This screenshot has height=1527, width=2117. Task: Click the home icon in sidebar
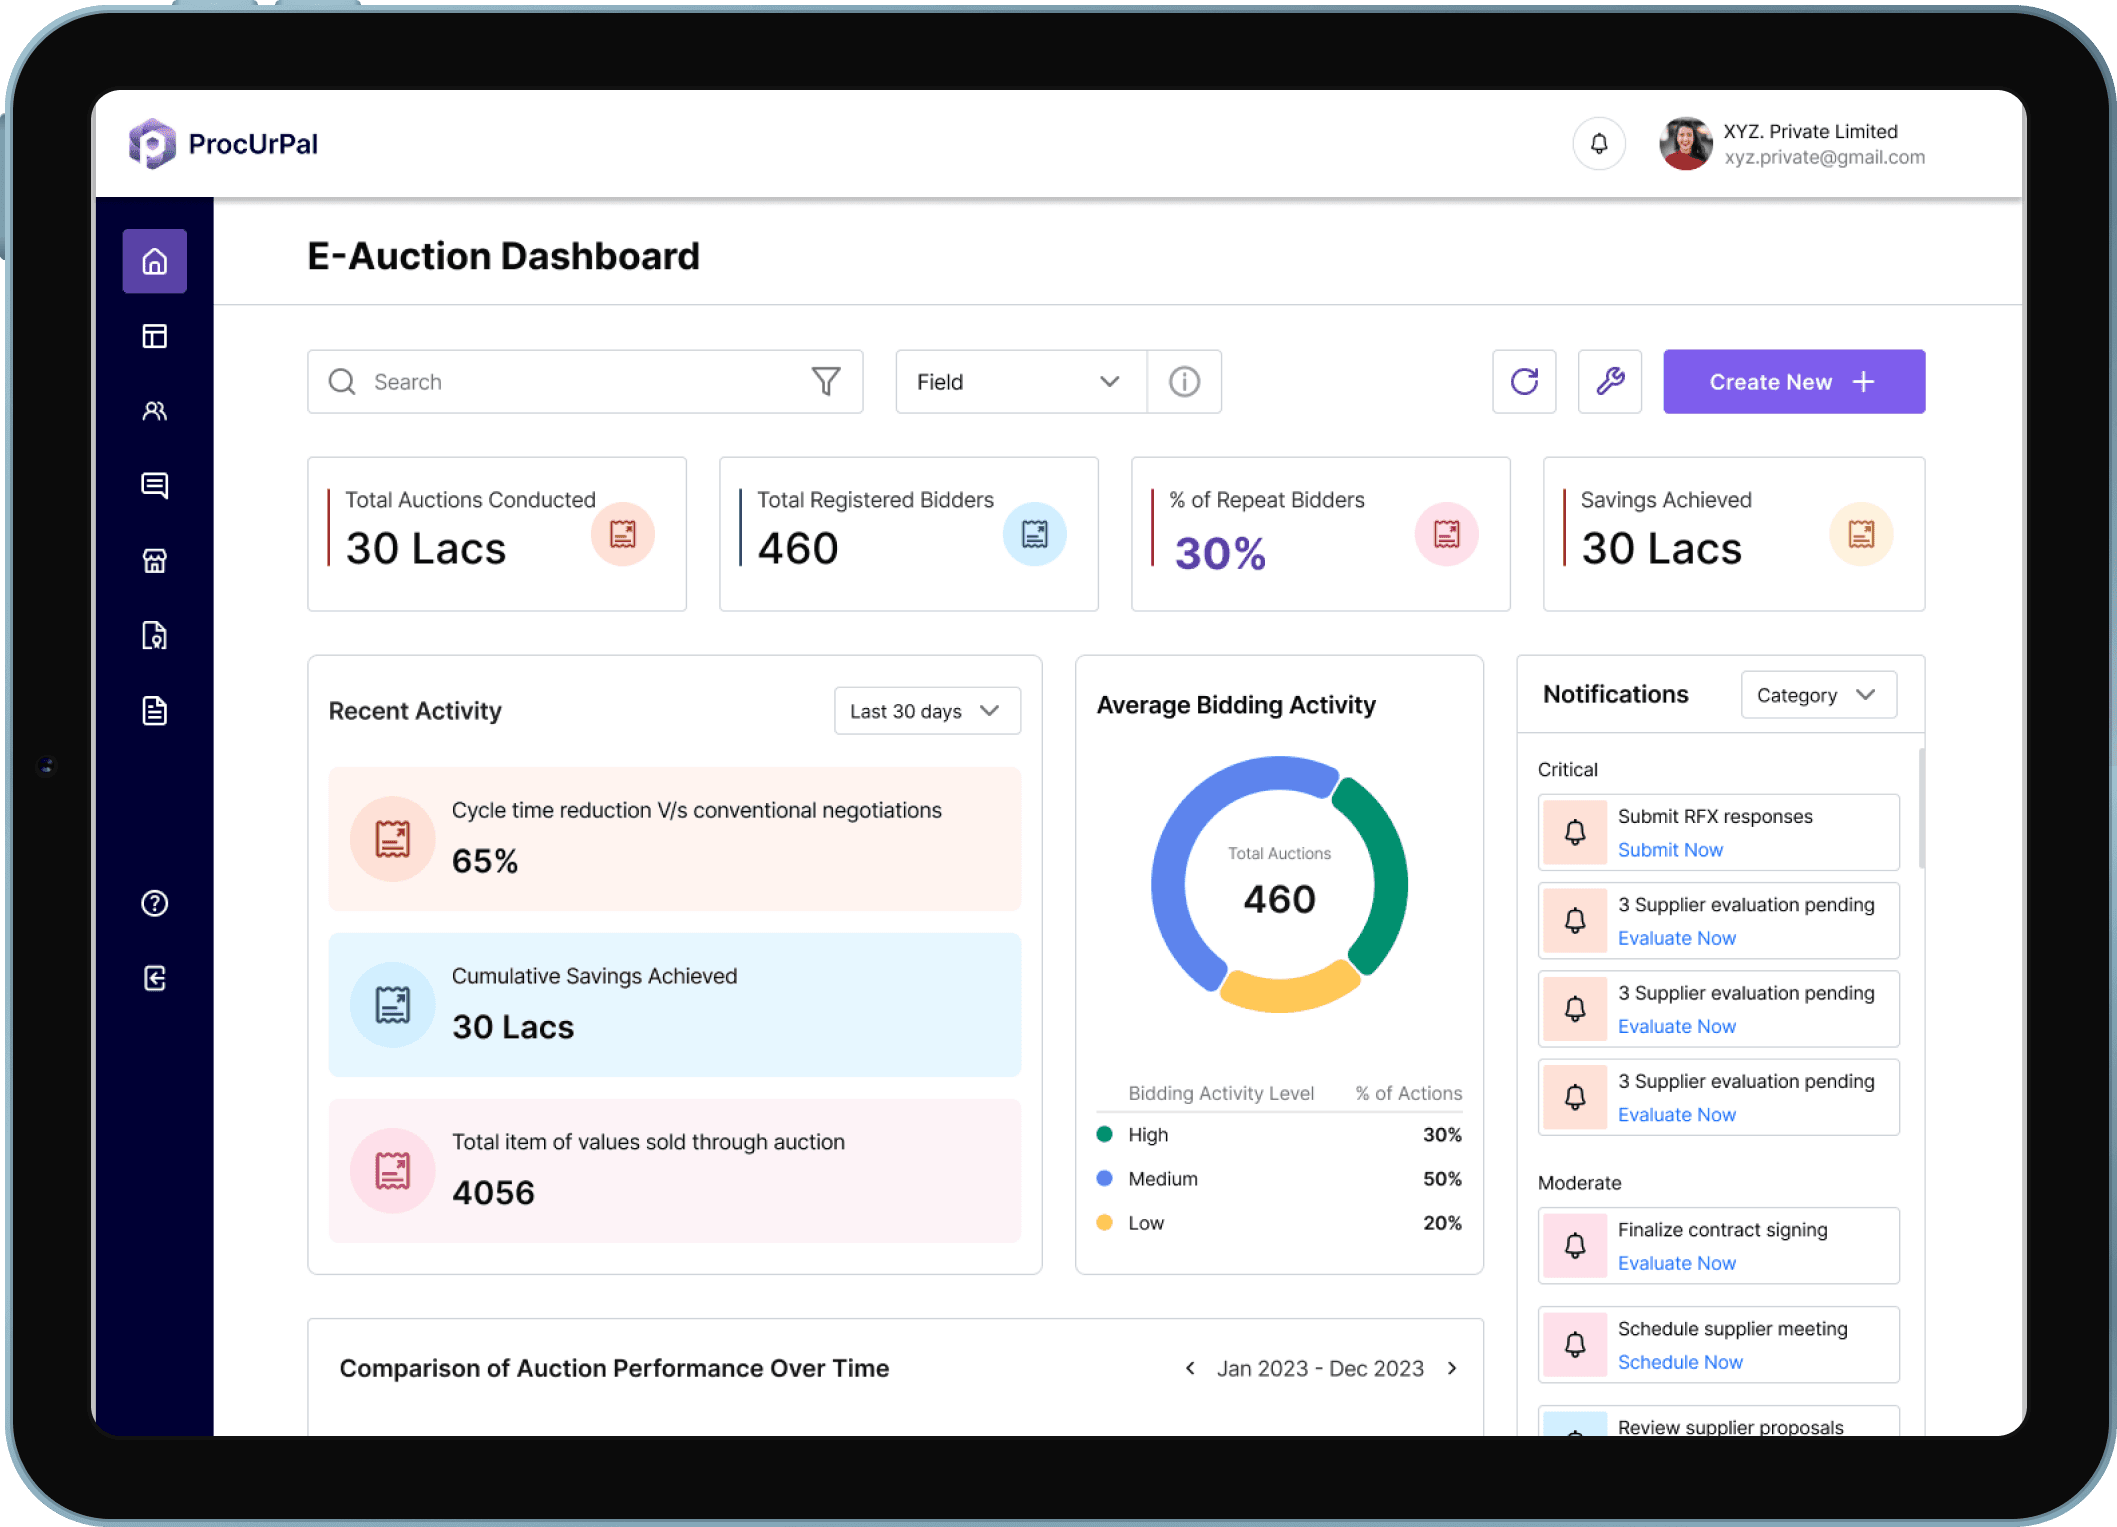(x=154, y=261)
